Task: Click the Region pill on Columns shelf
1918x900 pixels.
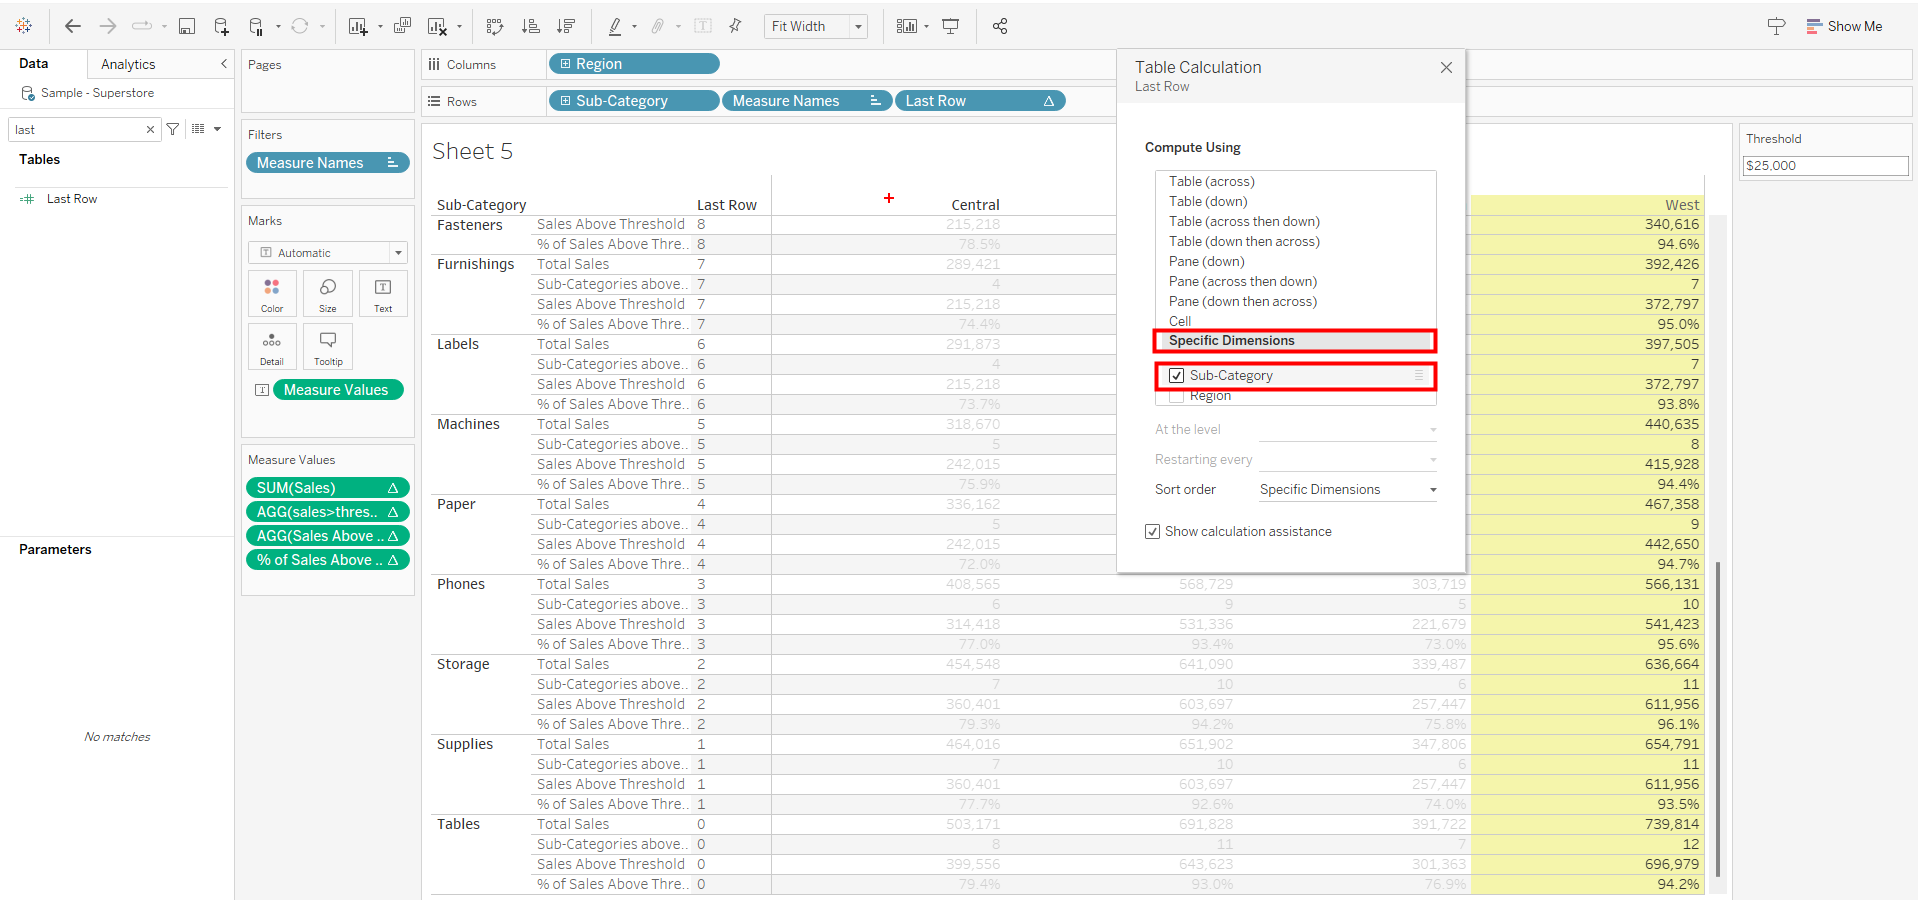Action: pos(634,64)
